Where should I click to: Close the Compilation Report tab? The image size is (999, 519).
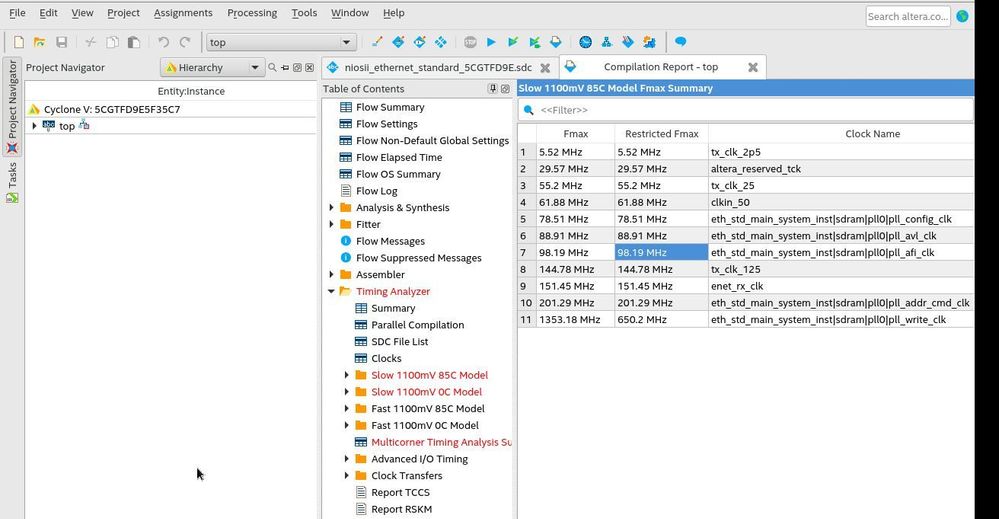coord(753,68)
